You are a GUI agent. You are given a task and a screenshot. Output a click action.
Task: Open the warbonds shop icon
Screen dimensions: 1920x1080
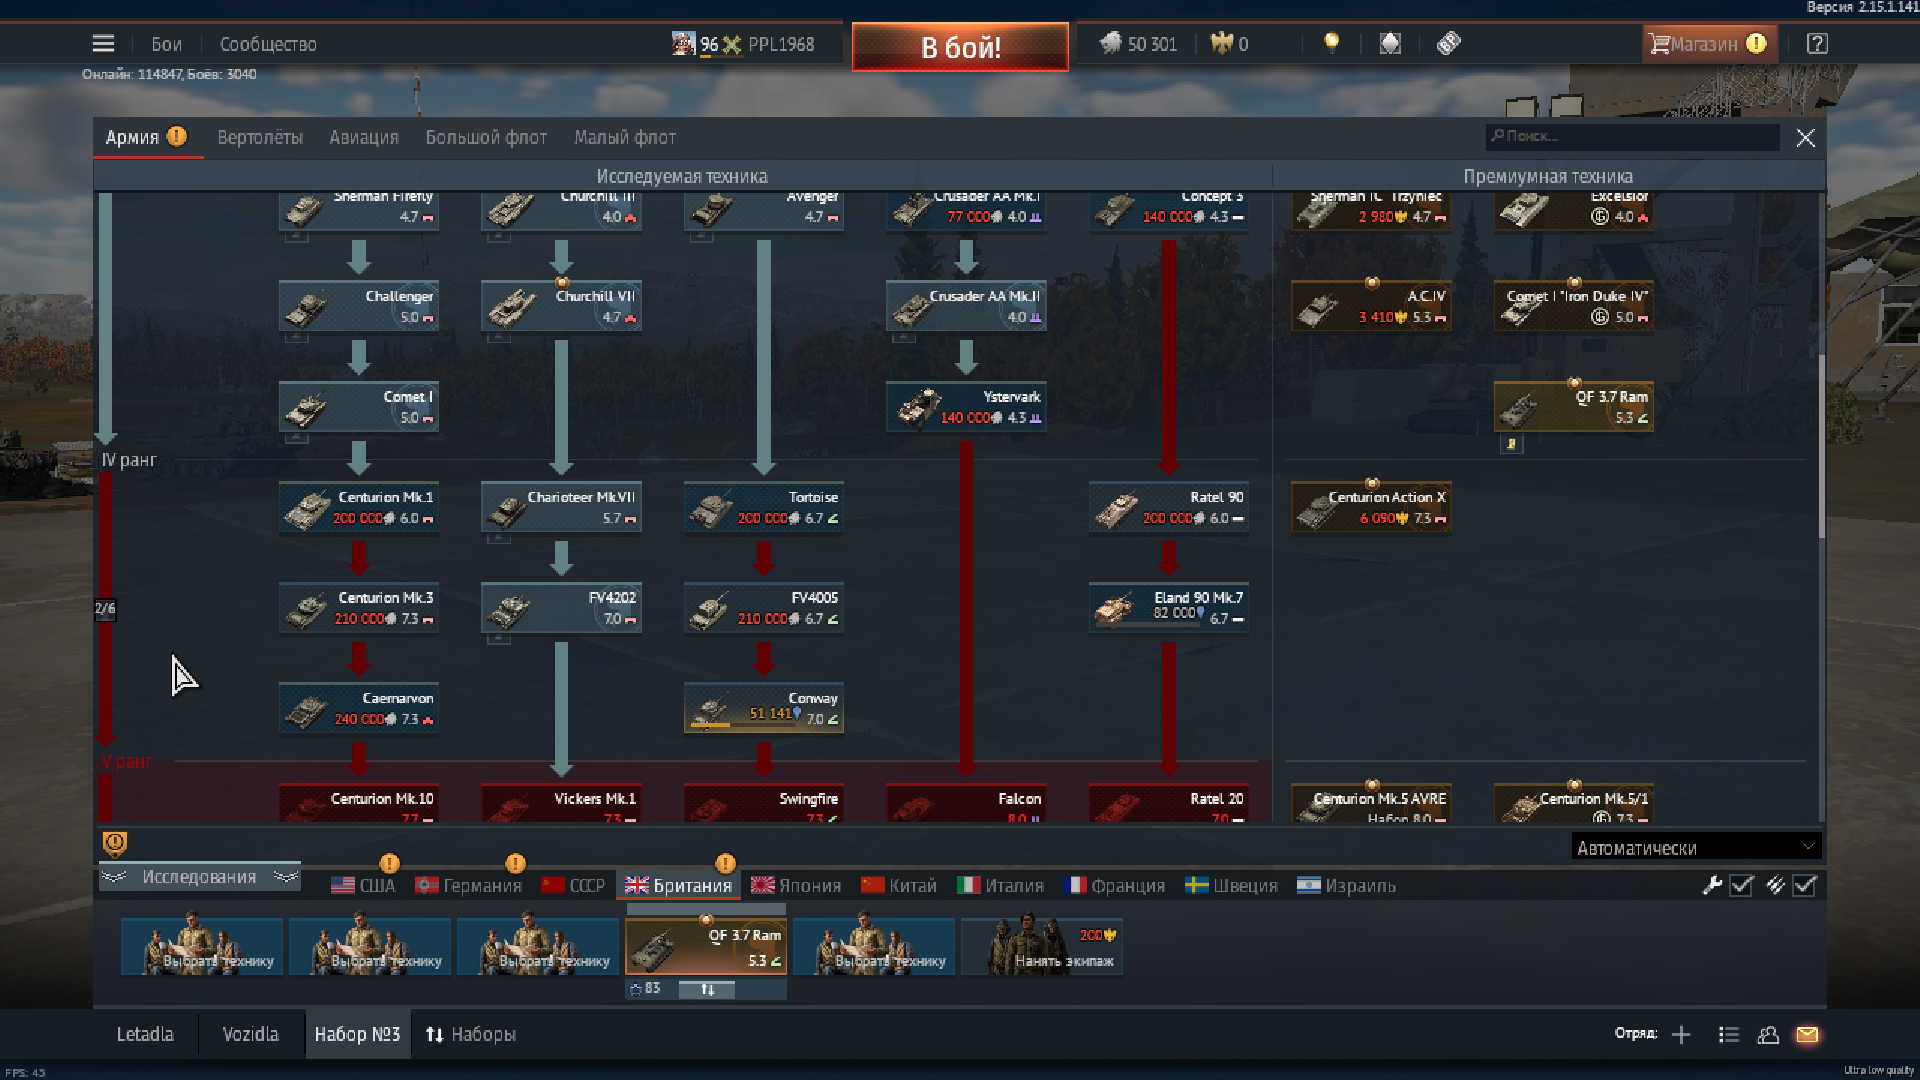pyautogui.click(x=1390, y=43)
